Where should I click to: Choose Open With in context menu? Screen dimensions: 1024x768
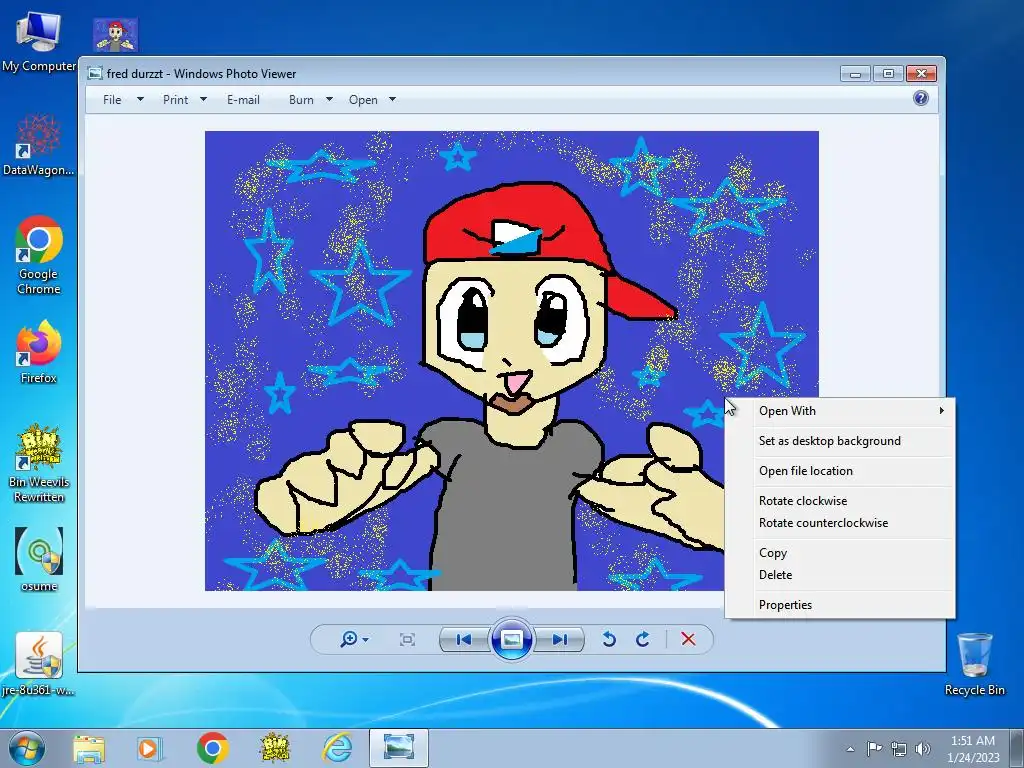pyautogui.click(x=840, y=411)
